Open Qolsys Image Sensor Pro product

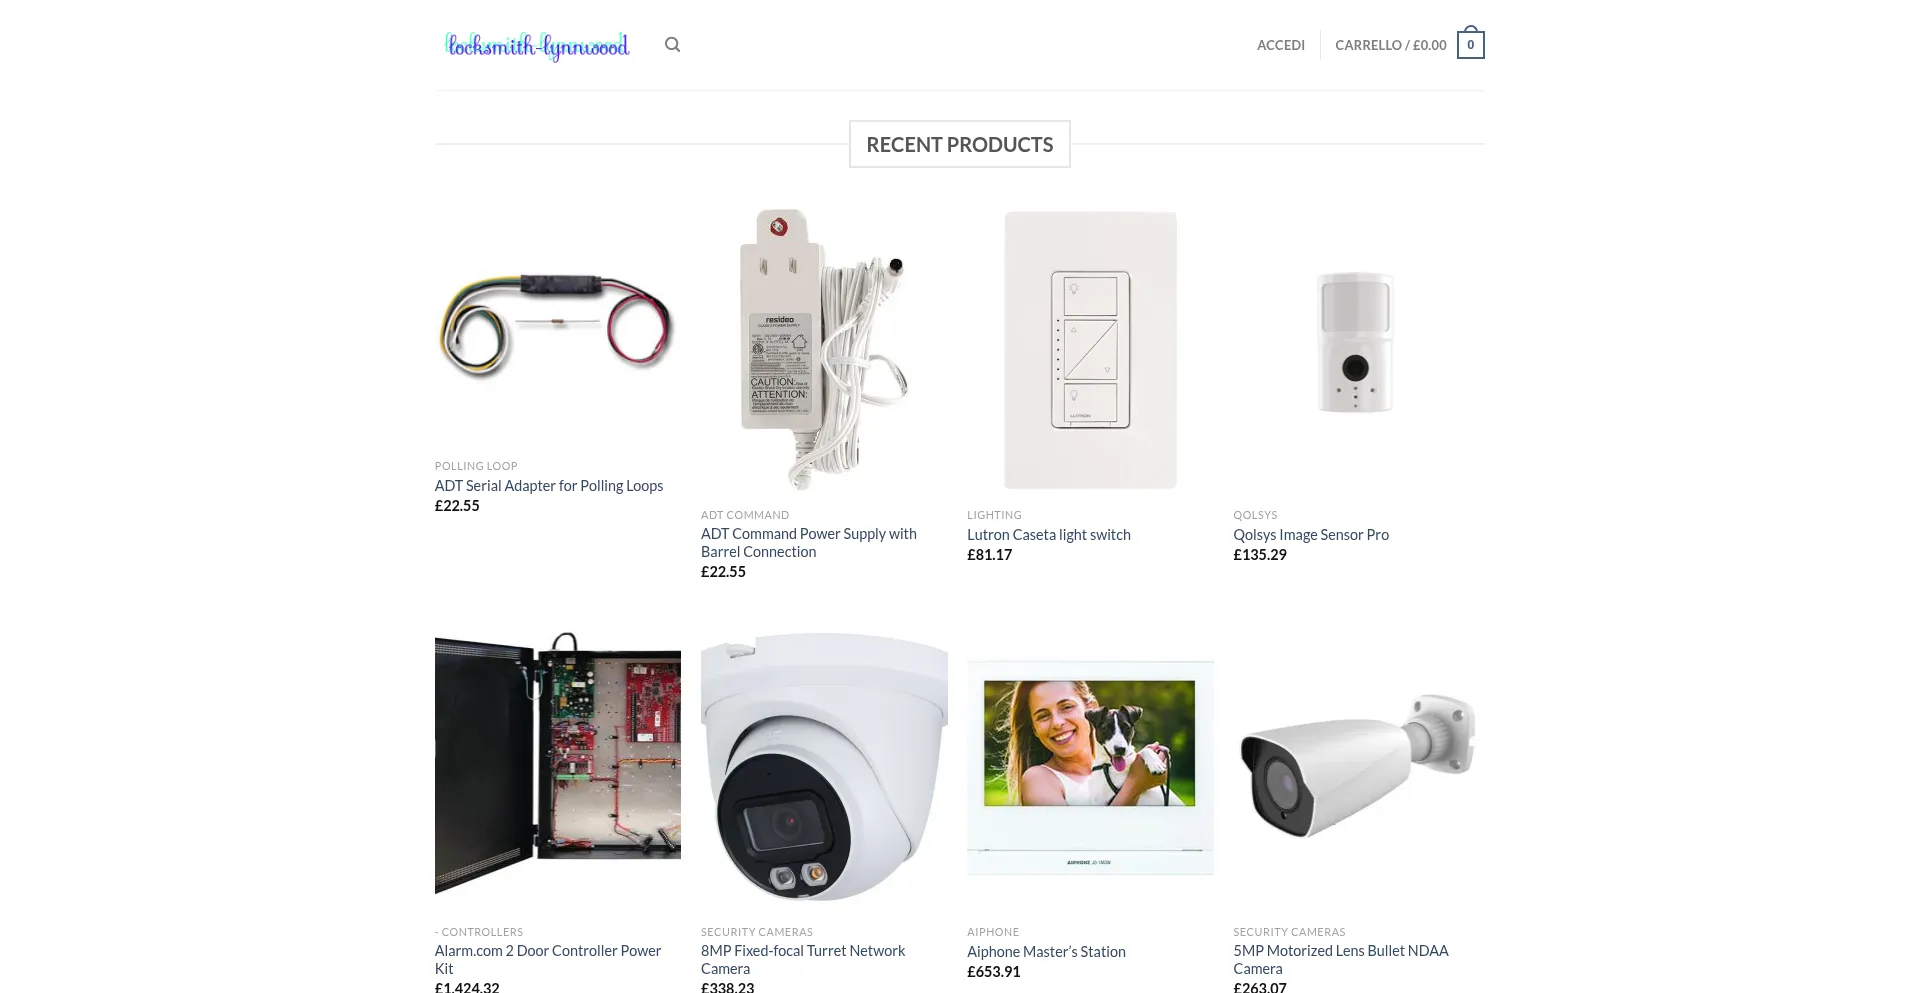[x=1311, y=535]
